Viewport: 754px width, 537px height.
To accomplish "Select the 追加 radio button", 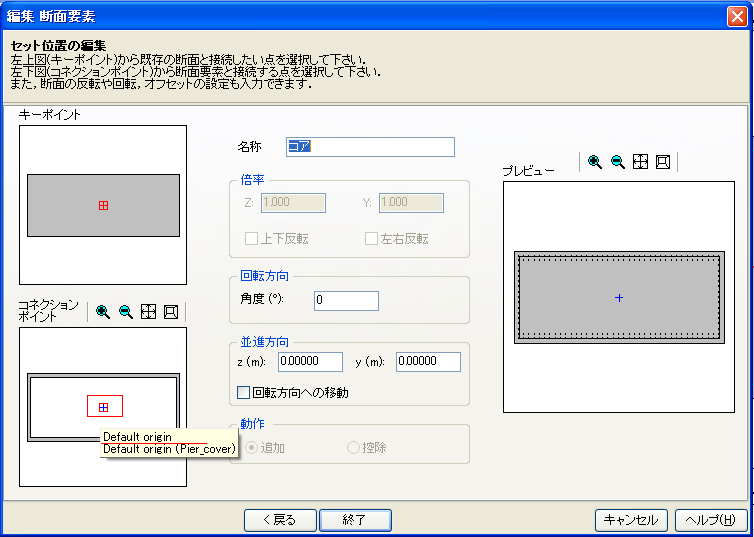I will click(251, 448).
